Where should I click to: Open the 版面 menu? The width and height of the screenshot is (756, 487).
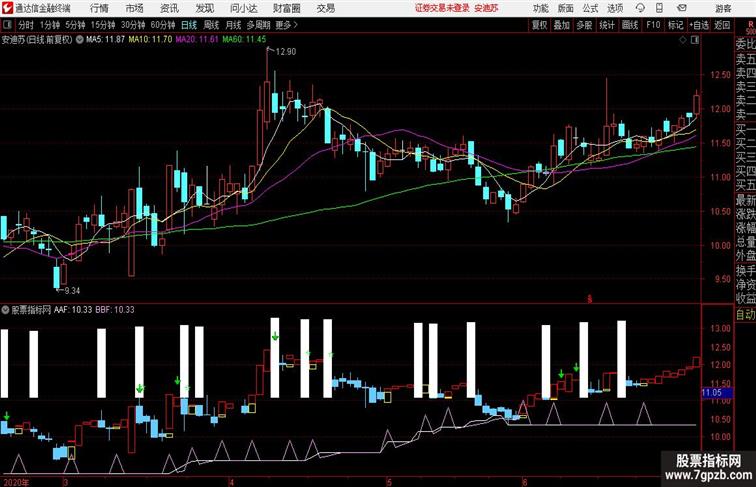click(566, 8)
